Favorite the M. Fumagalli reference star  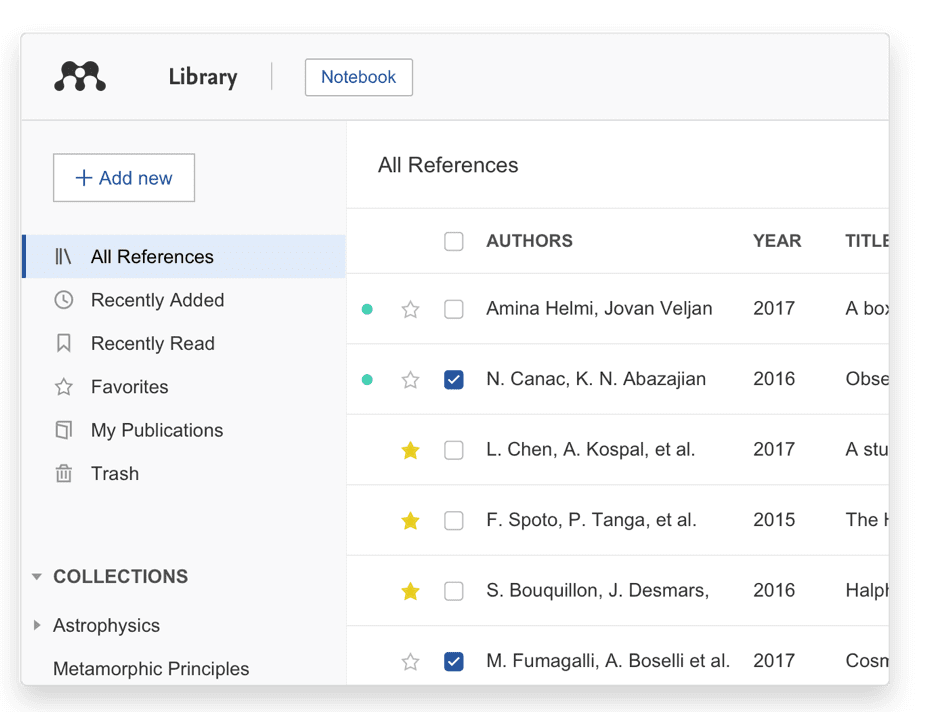[x=410, y=661]
